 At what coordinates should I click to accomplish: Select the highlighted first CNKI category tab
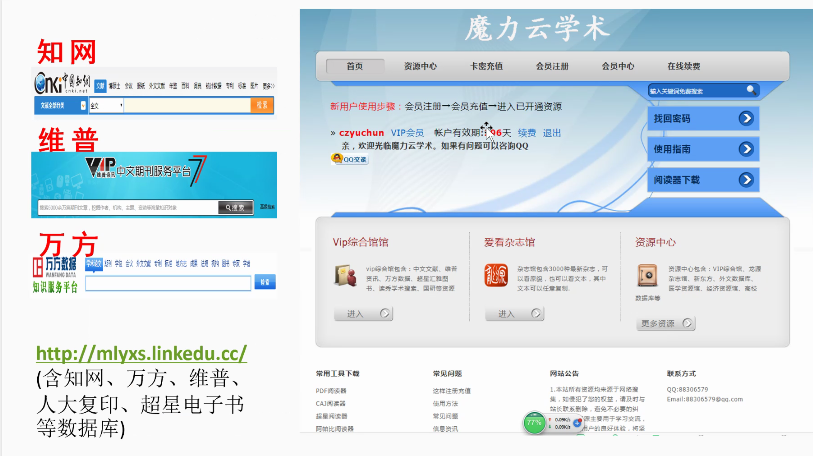click(x=101, y=86)
